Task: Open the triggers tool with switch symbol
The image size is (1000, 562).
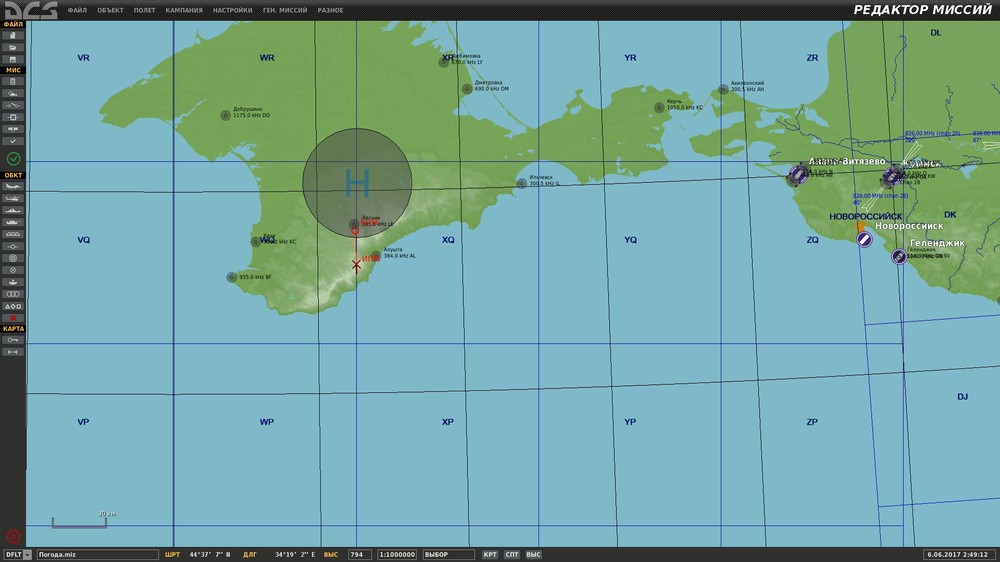Action: click(x=13, y=105)
